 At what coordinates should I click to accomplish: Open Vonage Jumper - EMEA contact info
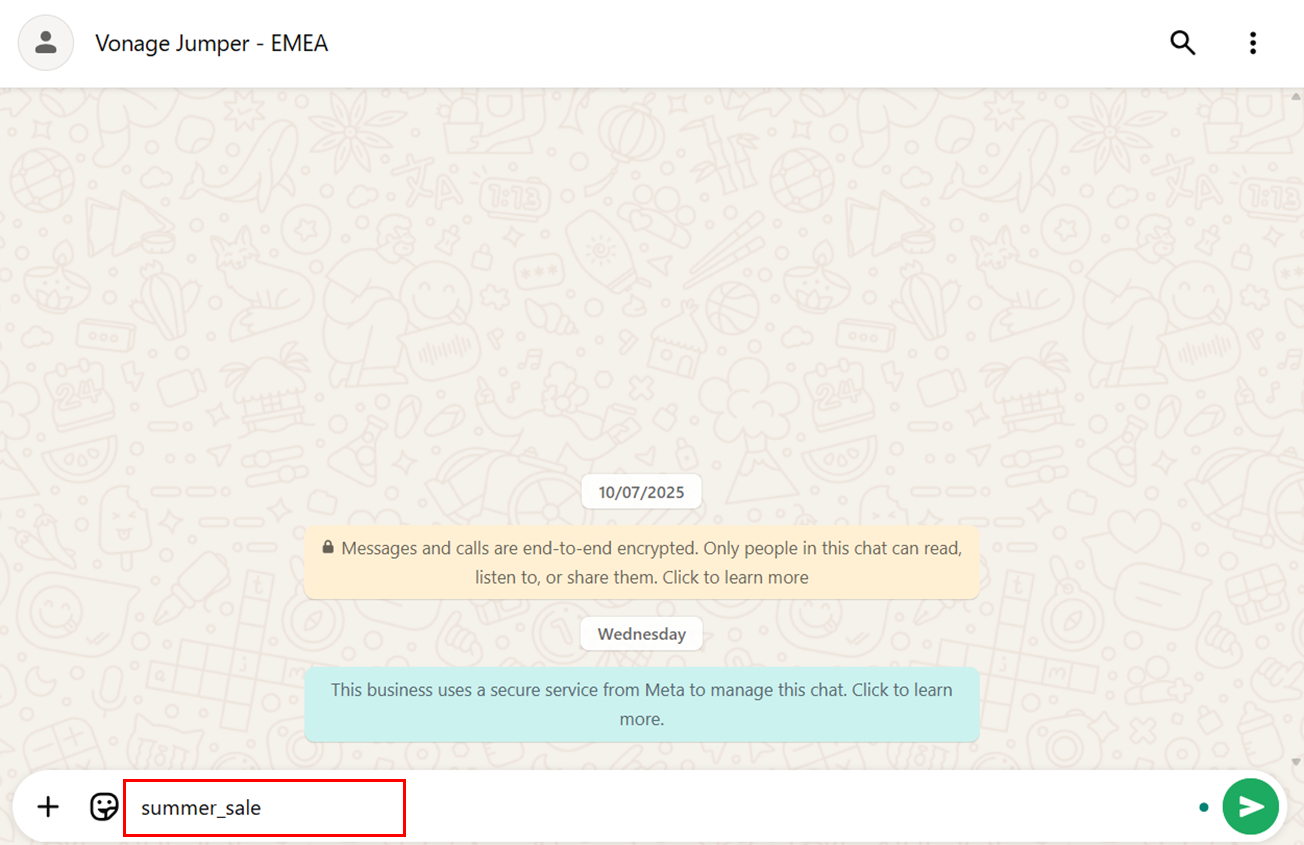tap(211, 43)
